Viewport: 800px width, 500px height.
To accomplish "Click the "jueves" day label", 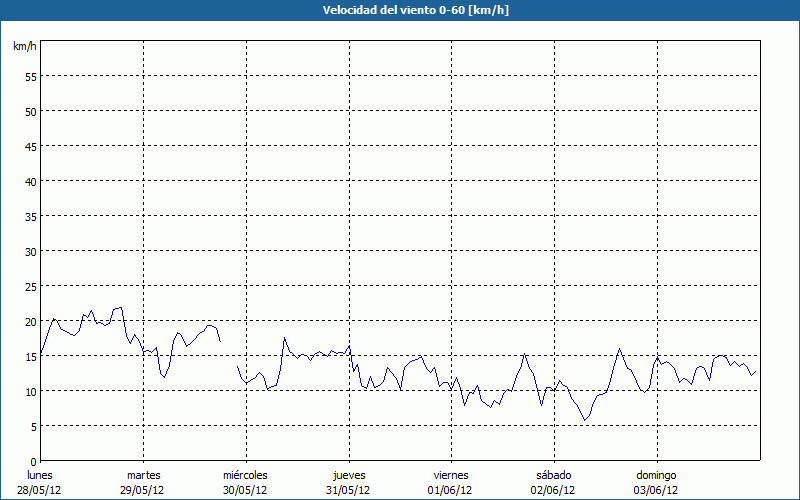I will point(348,475).
